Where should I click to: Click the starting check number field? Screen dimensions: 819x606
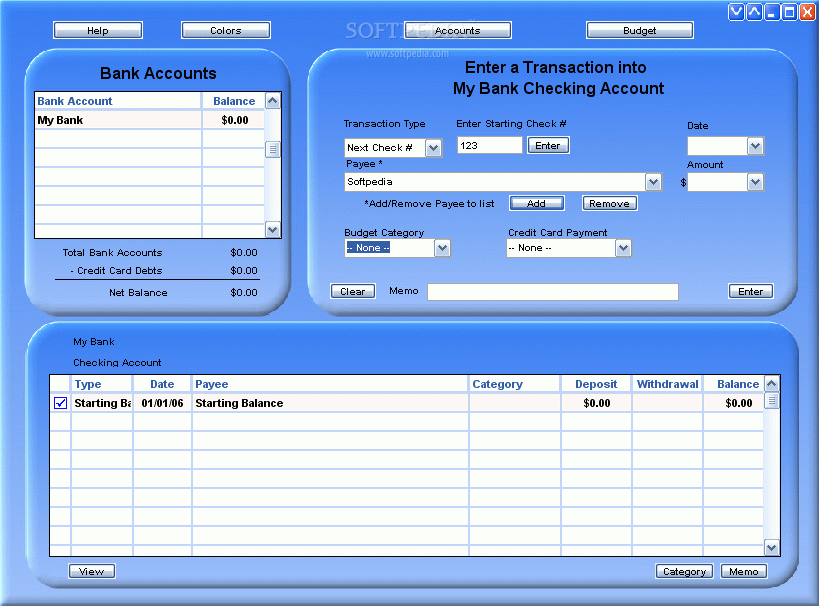tap(489, 145)
